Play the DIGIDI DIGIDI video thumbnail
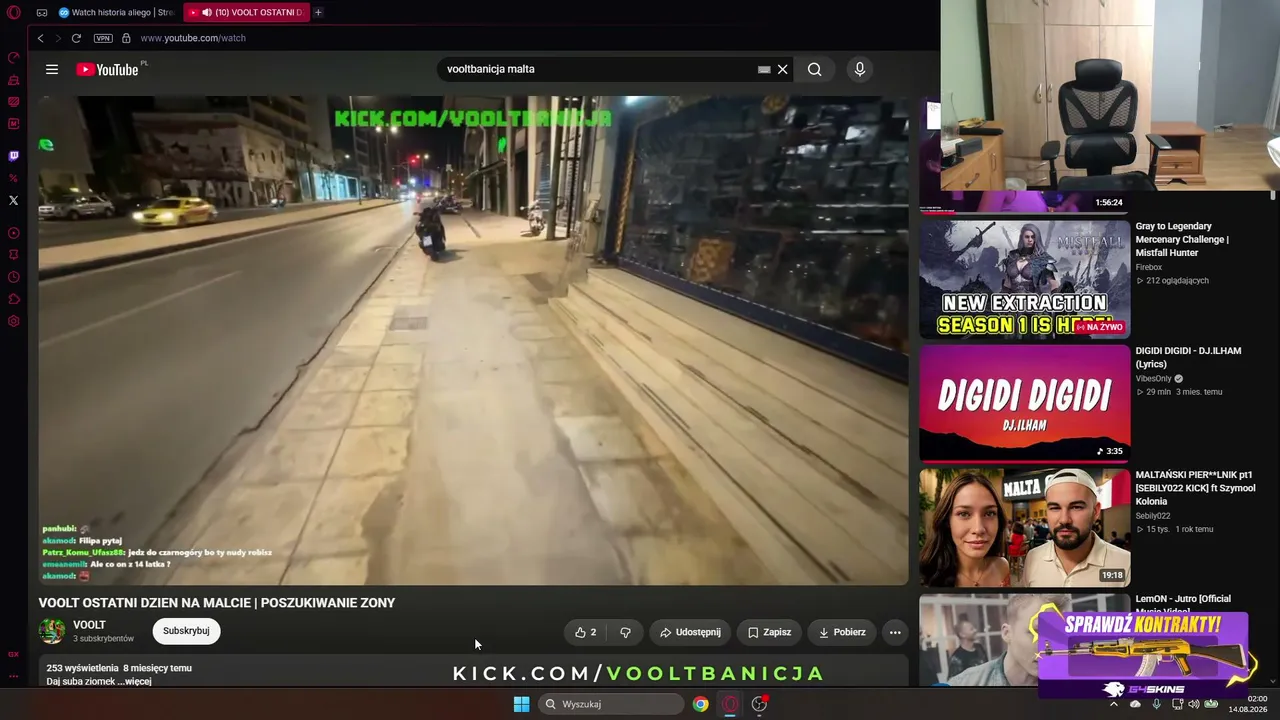This screenshot has width=1280, height=720. pos(1025,403)
